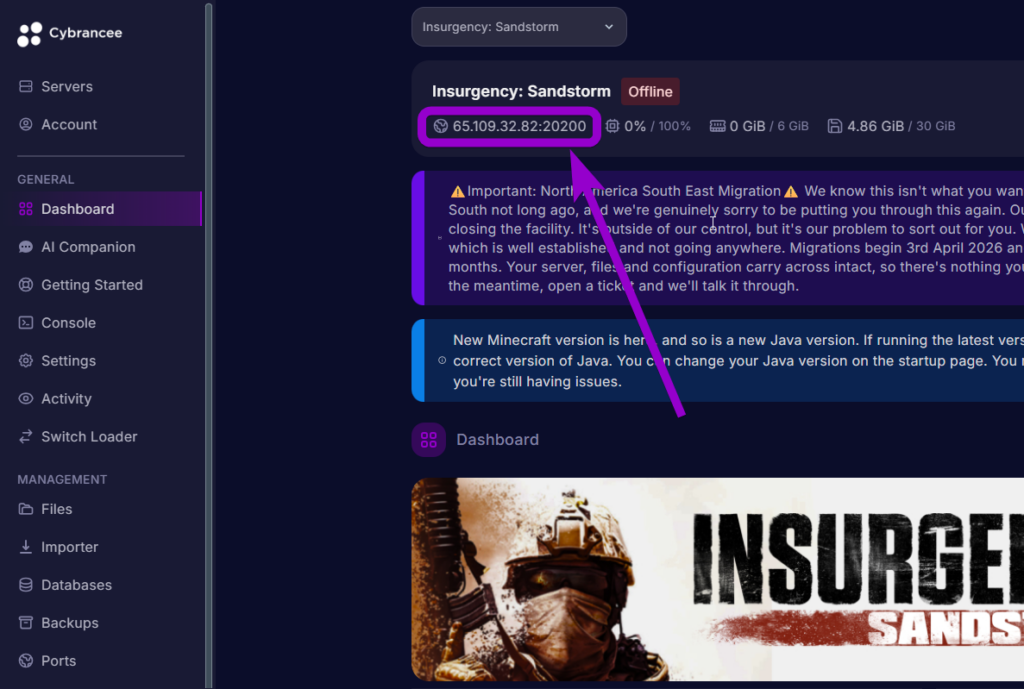Click the Files folder icon
1024x689 pixels.
point(25,509)
